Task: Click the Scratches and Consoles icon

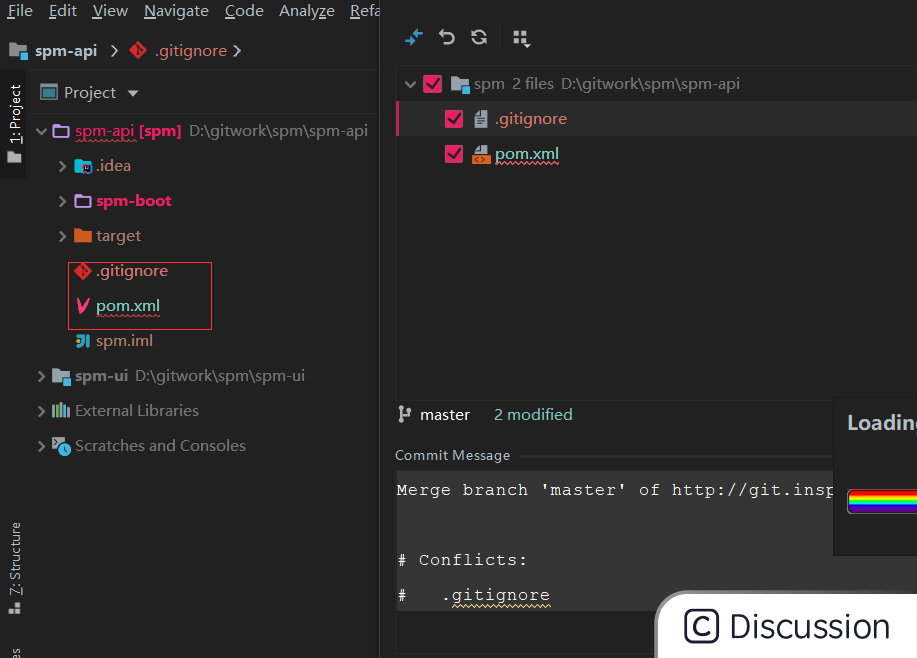Action: pyautogui.click(x=61, y=446)
